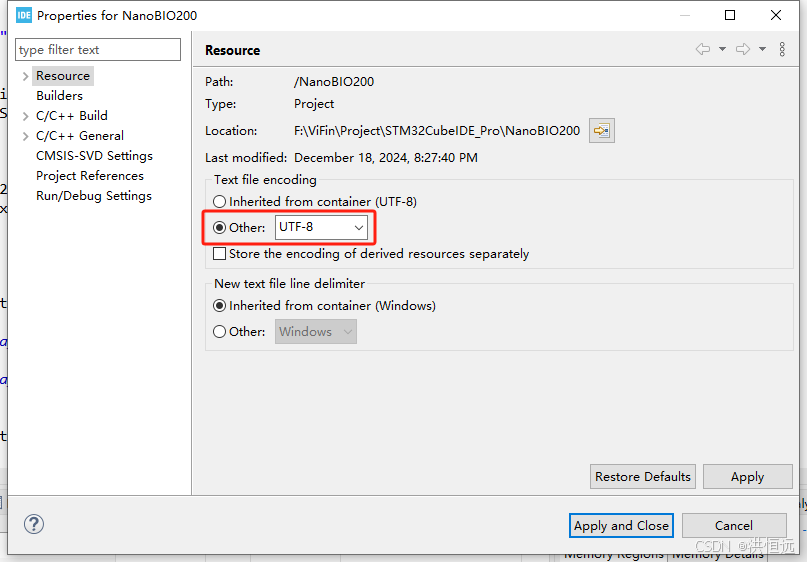Open the help question mark icon

coord(34,524)
